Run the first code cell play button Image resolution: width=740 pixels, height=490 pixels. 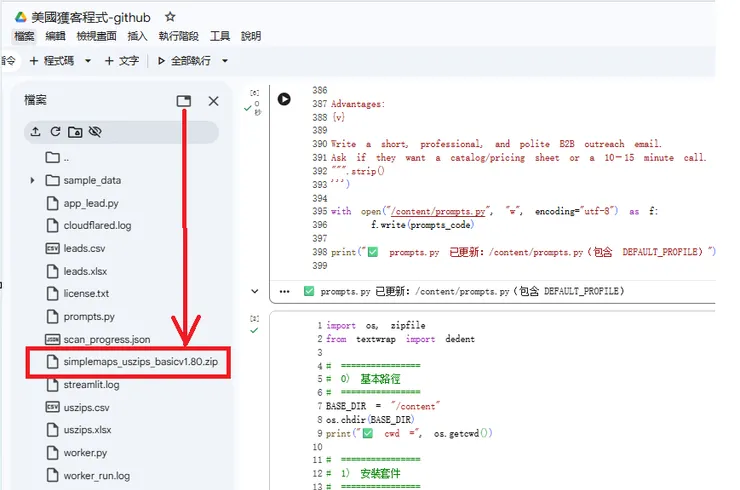point(284,99)
